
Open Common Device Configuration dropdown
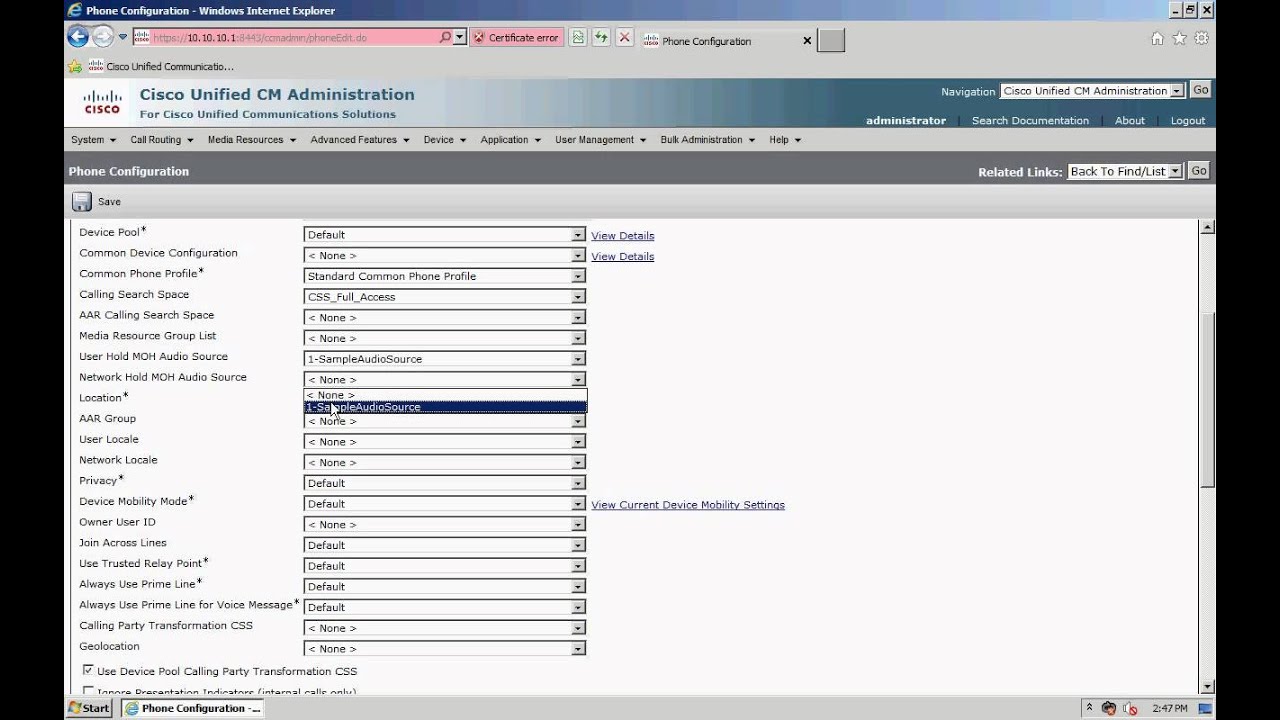click(x=444, y=255)
